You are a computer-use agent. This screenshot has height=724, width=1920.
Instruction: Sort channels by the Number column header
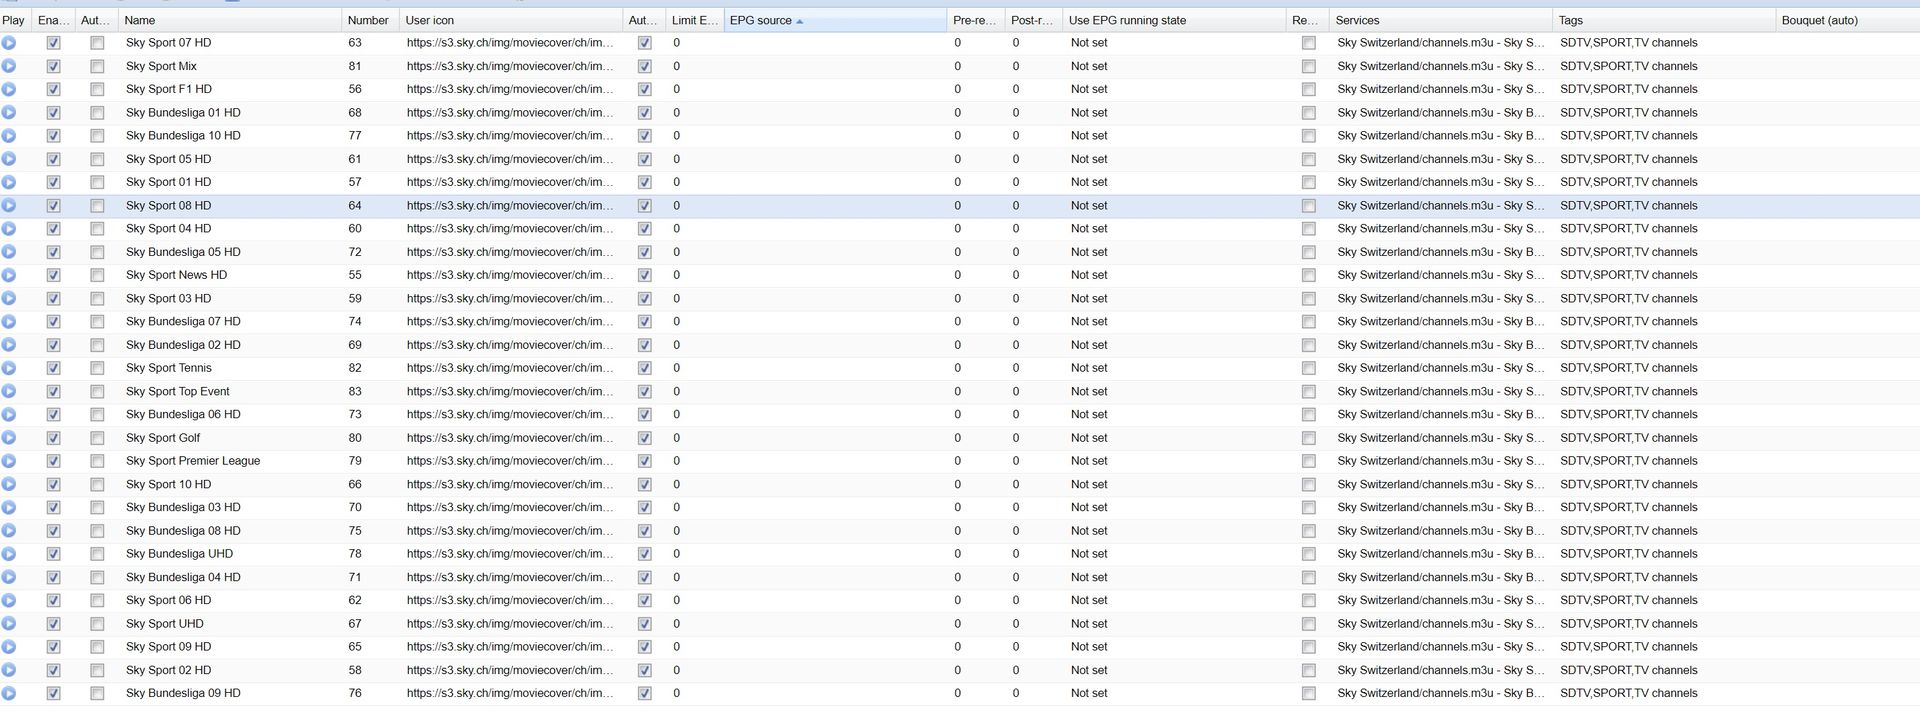tap(369, 20)
